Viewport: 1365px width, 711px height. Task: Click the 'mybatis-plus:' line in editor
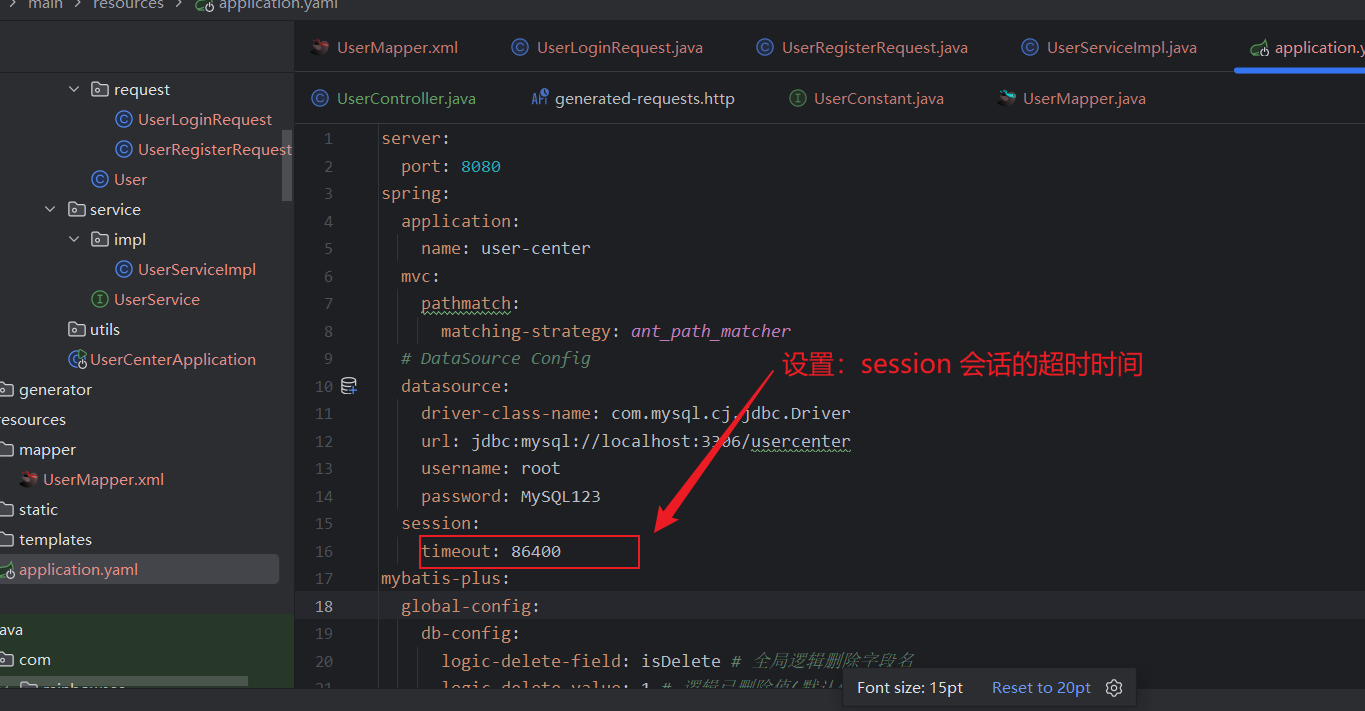point(446,578)
